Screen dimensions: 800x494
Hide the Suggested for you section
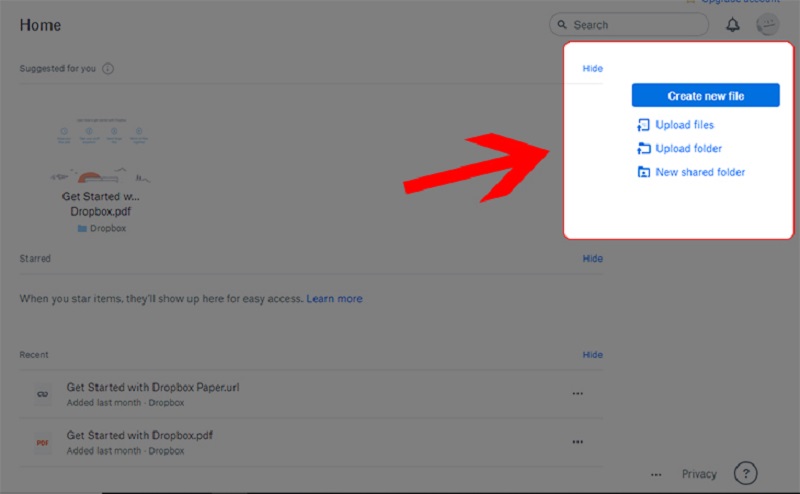point(592,68)
